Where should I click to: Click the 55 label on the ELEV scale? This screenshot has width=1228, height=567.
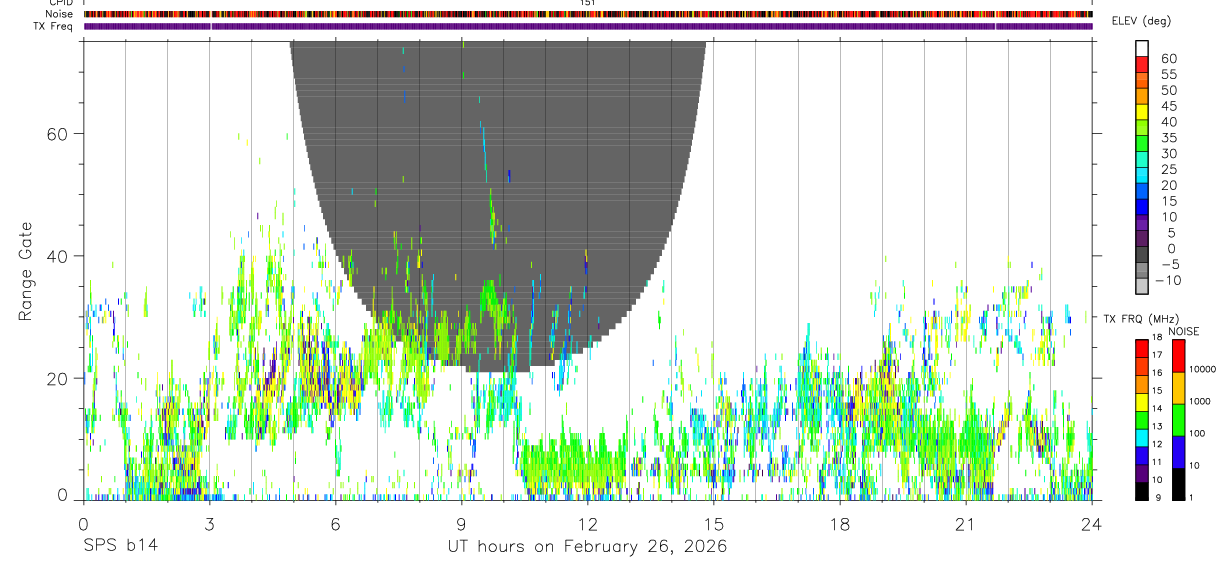[1169, 75]
